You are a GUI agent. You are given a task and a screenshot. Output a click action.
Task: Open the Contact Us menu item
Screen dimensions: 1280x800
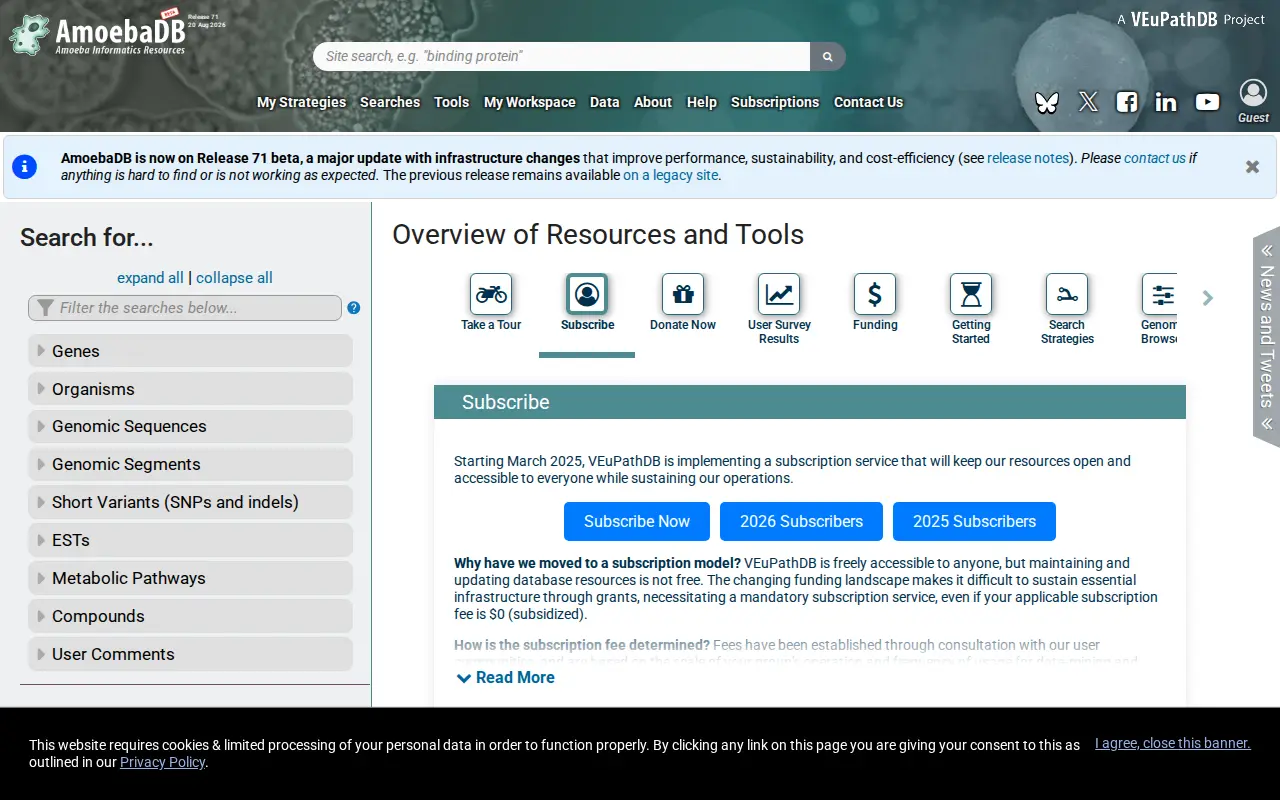pos(868,102)
